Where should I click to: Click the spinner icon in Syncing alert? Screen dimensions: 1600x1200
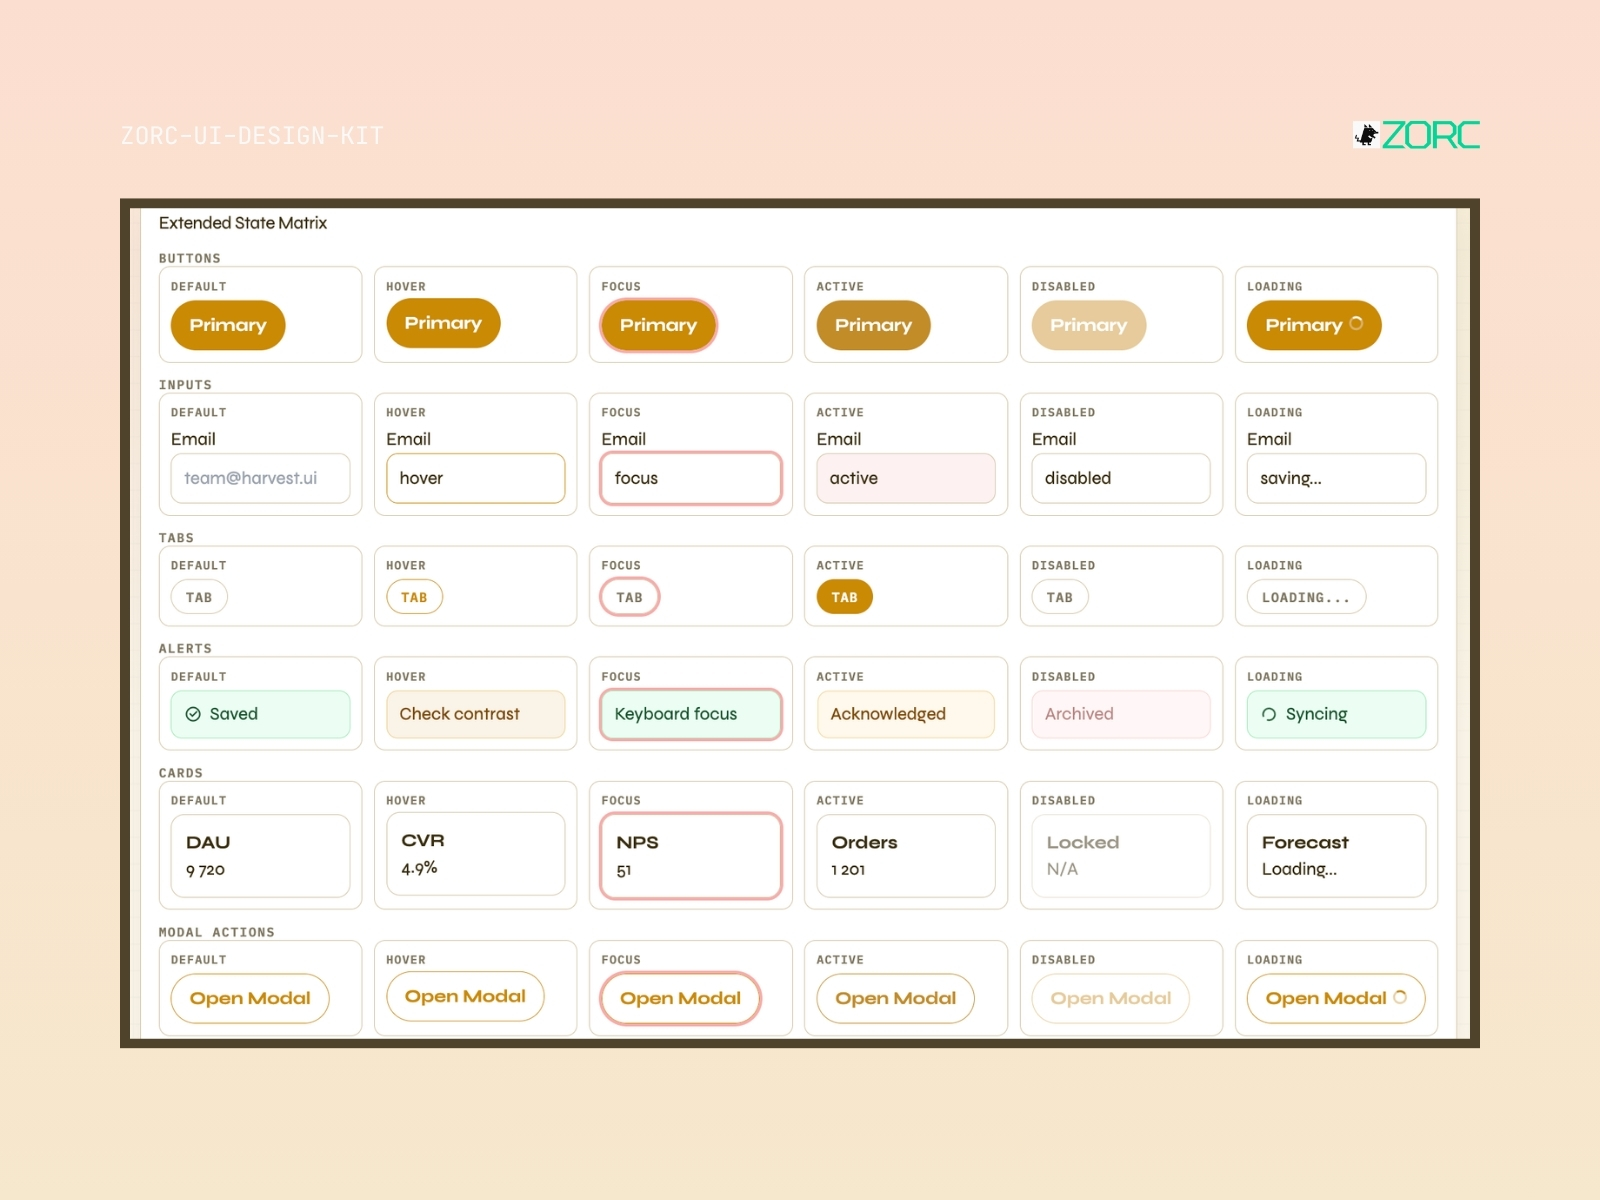(1269, 714)
